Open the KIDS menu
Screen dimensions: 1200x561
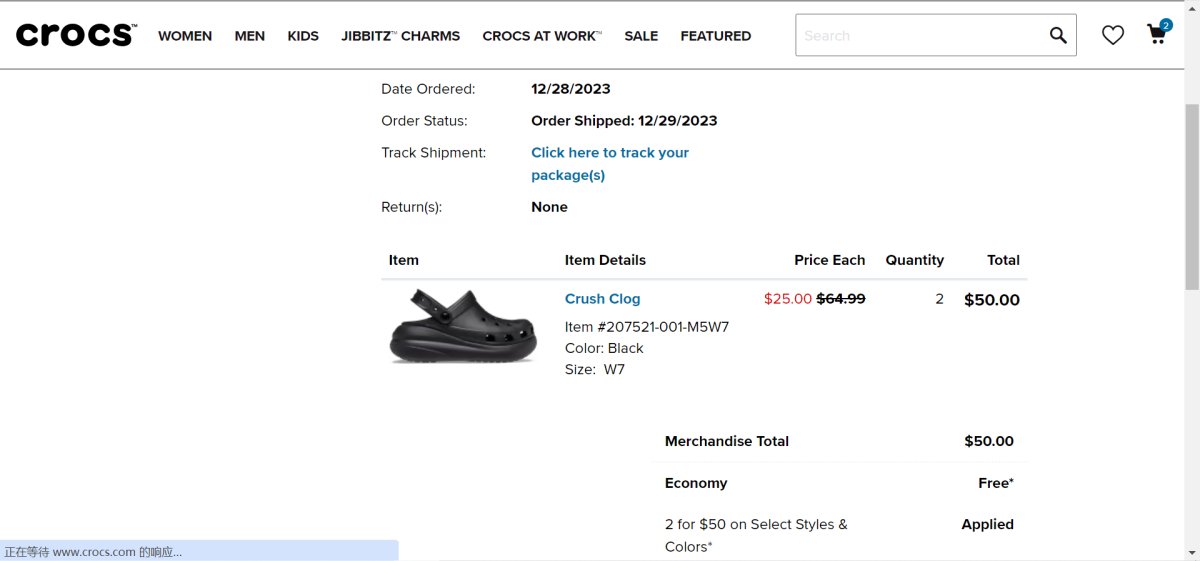coord(303,36)
